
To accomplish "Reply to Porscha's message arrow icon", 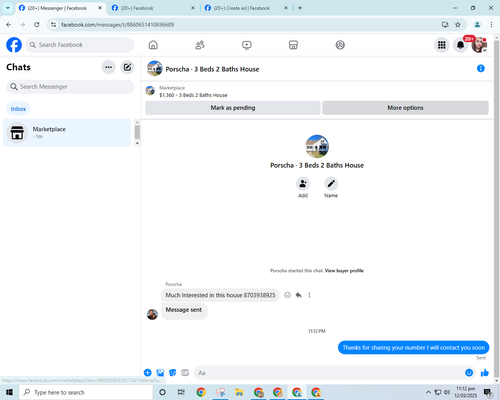I will [298, 295].
